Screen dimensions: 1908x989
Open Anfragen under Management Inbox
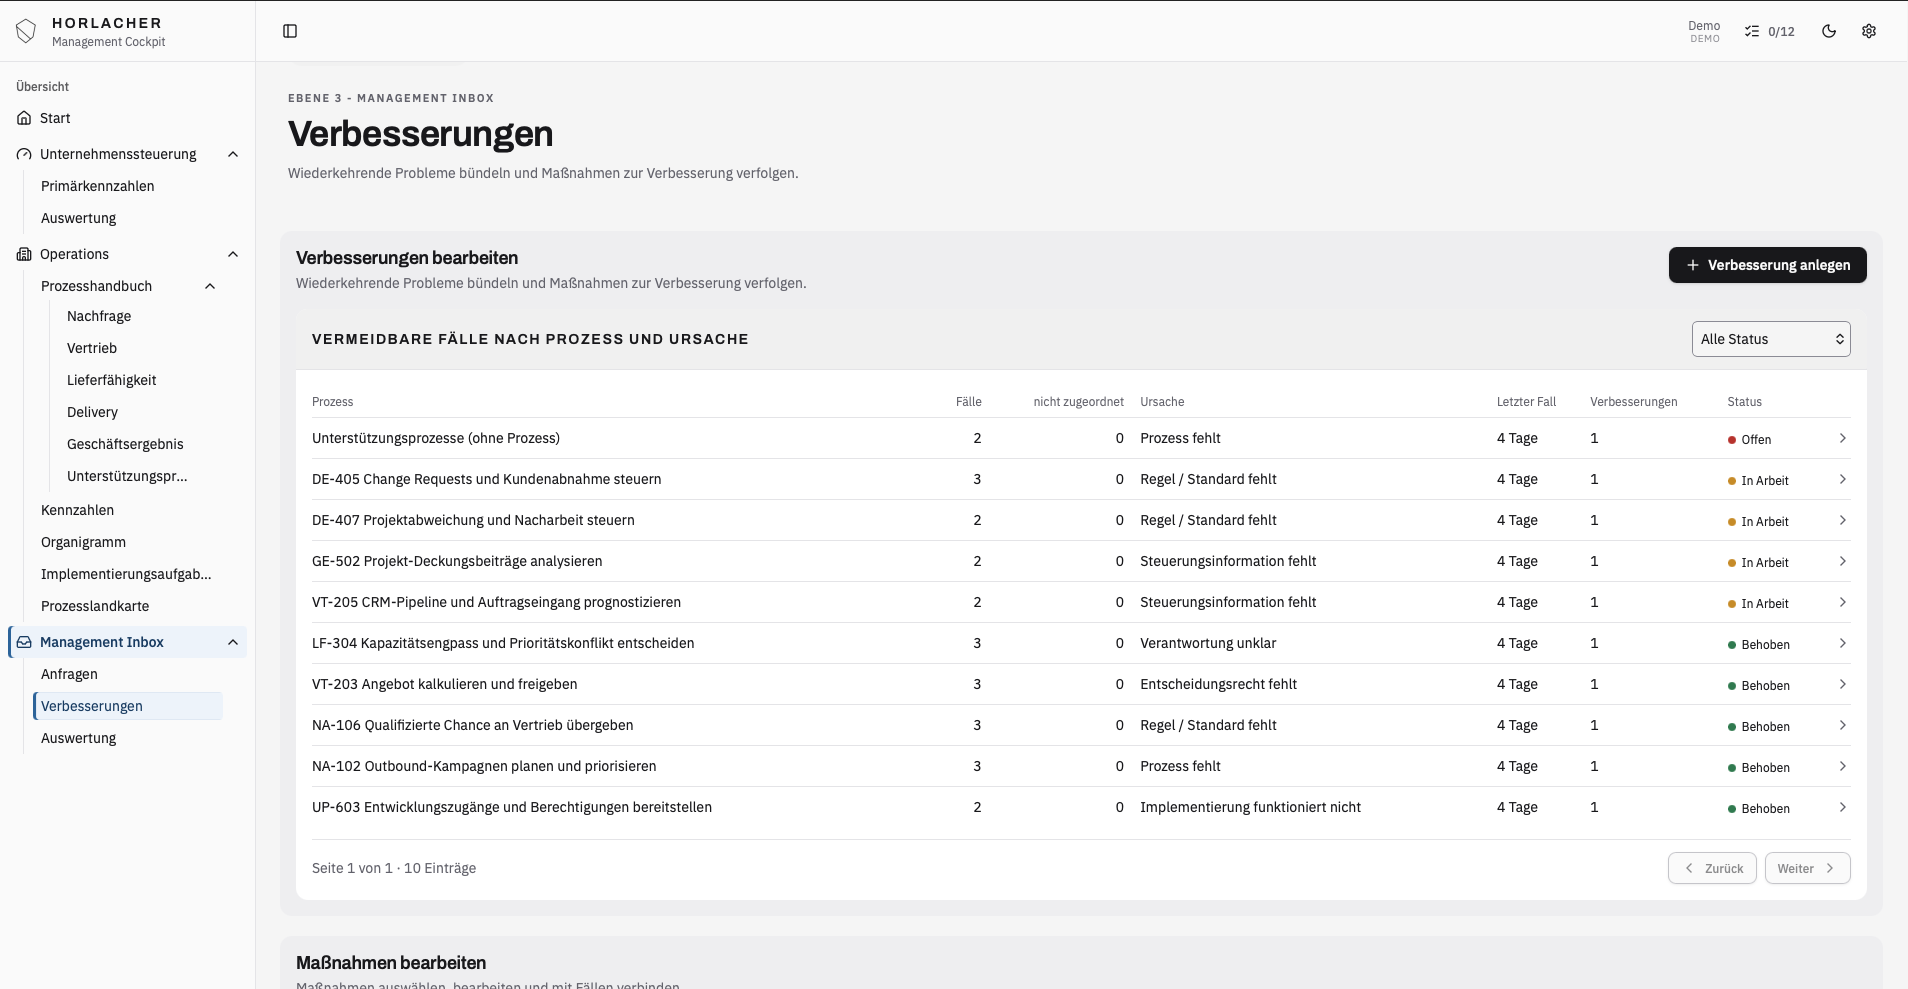(69, 674)
